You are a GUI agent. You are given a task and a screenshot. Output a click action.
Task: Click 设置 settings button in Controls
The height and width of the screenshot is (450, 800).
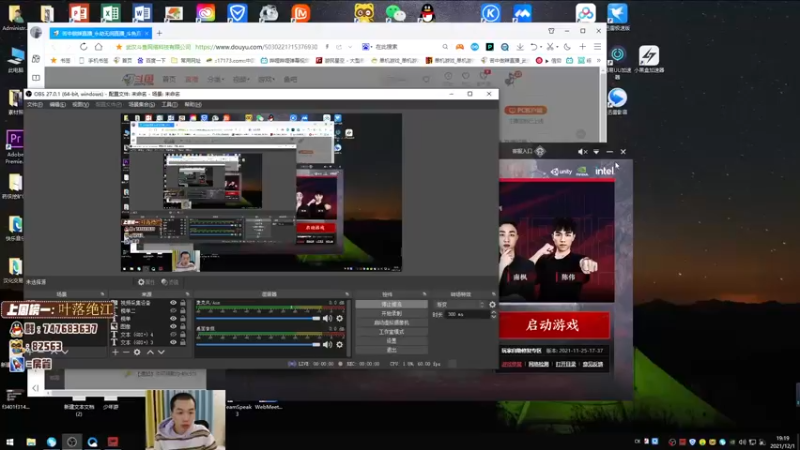coord(391,341)
